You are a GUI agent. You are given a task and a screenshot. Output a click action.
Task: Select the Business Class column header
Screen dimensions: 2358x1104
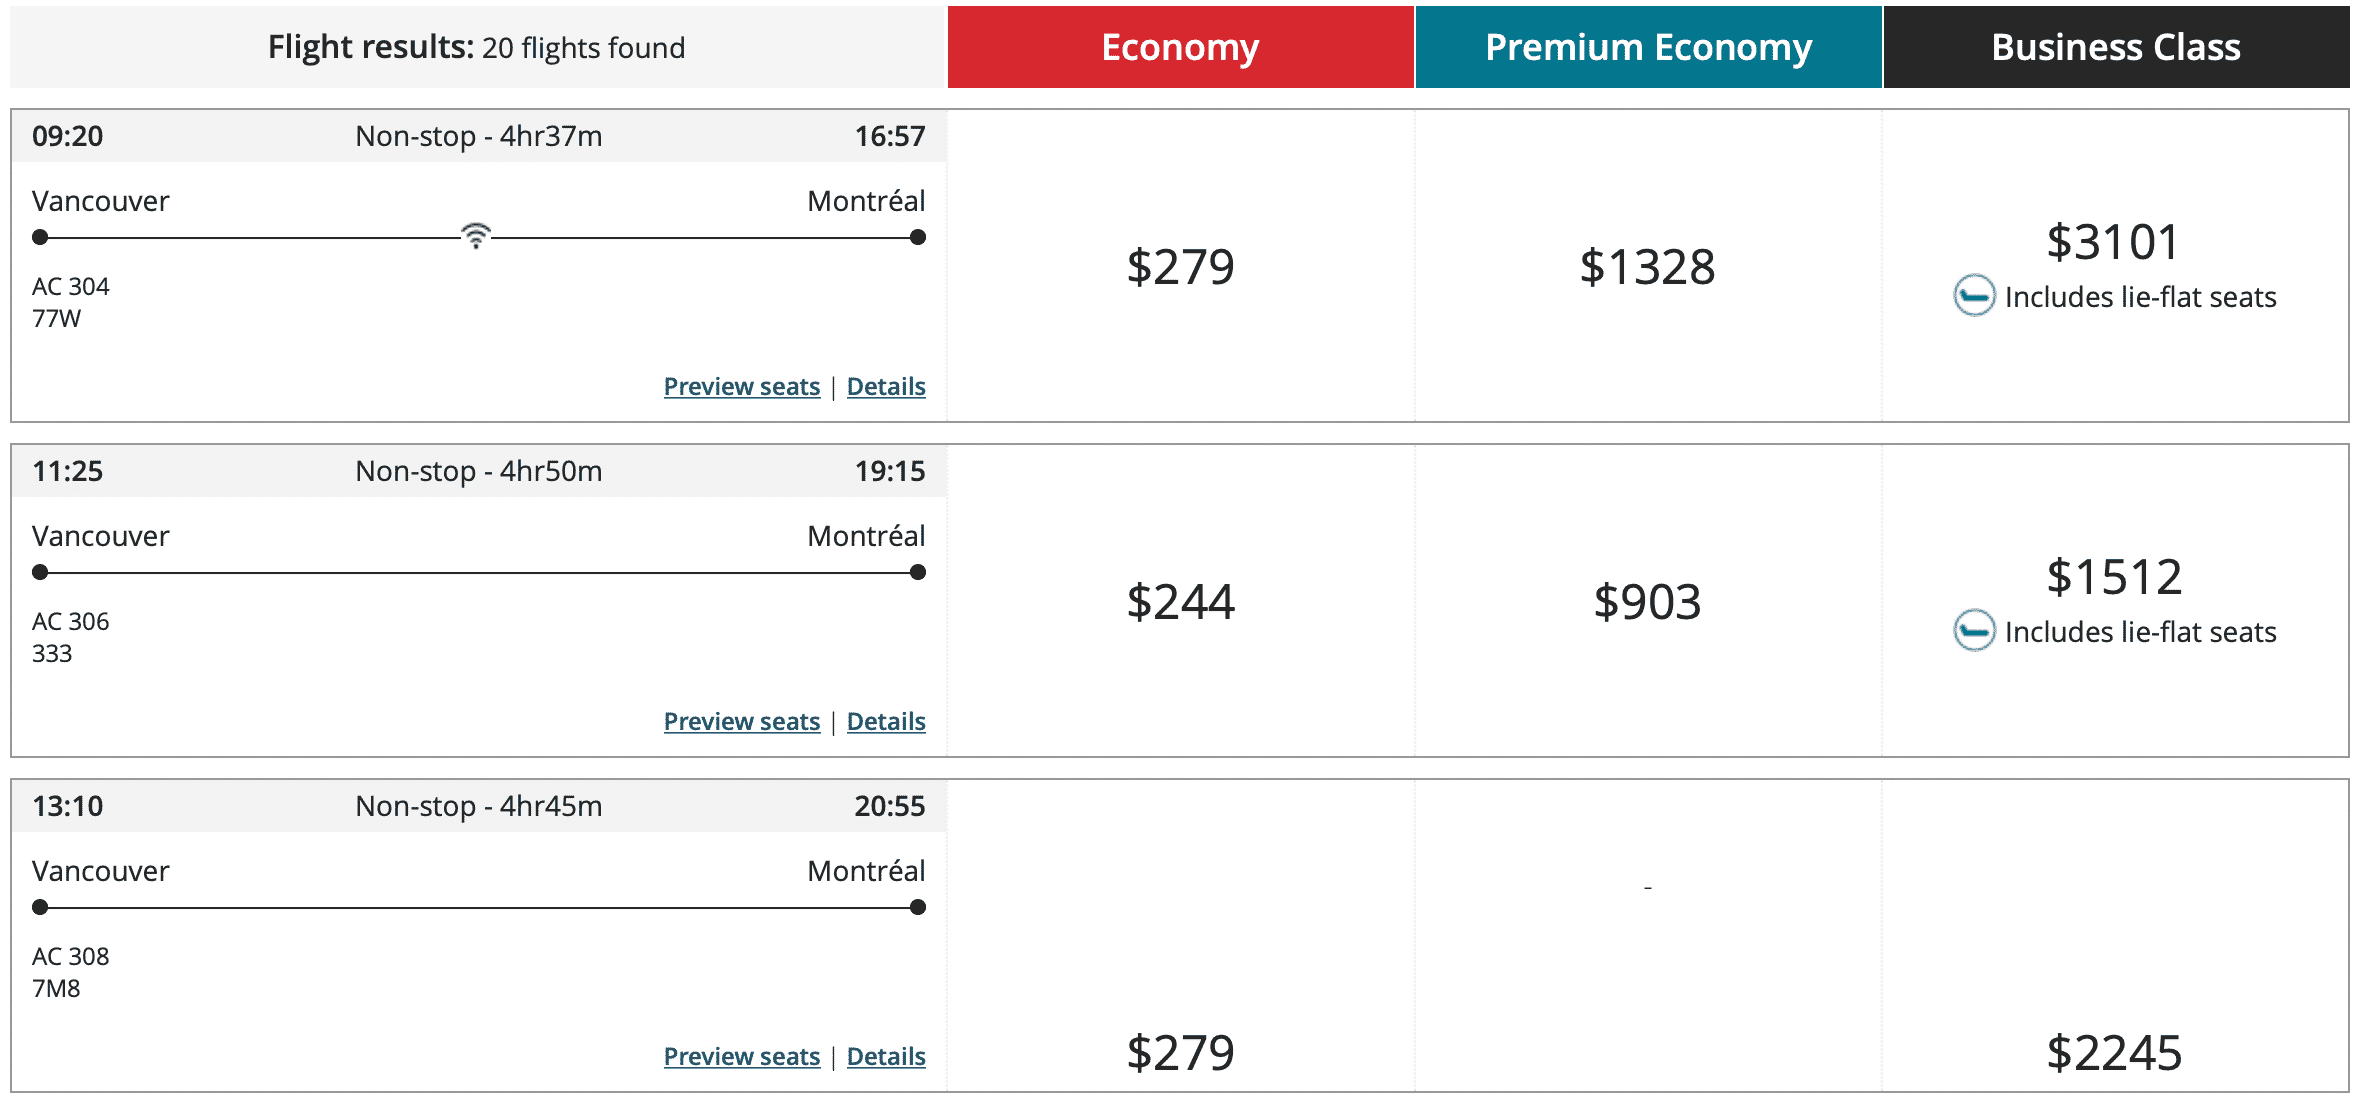click(2116, 47)
